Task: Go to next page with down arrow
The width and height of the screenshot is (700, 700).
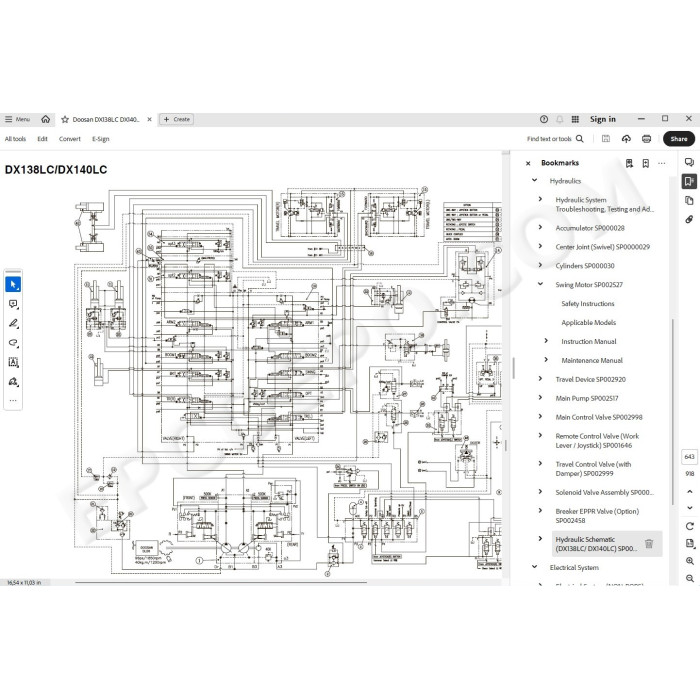Action: [x=690, y=508]
